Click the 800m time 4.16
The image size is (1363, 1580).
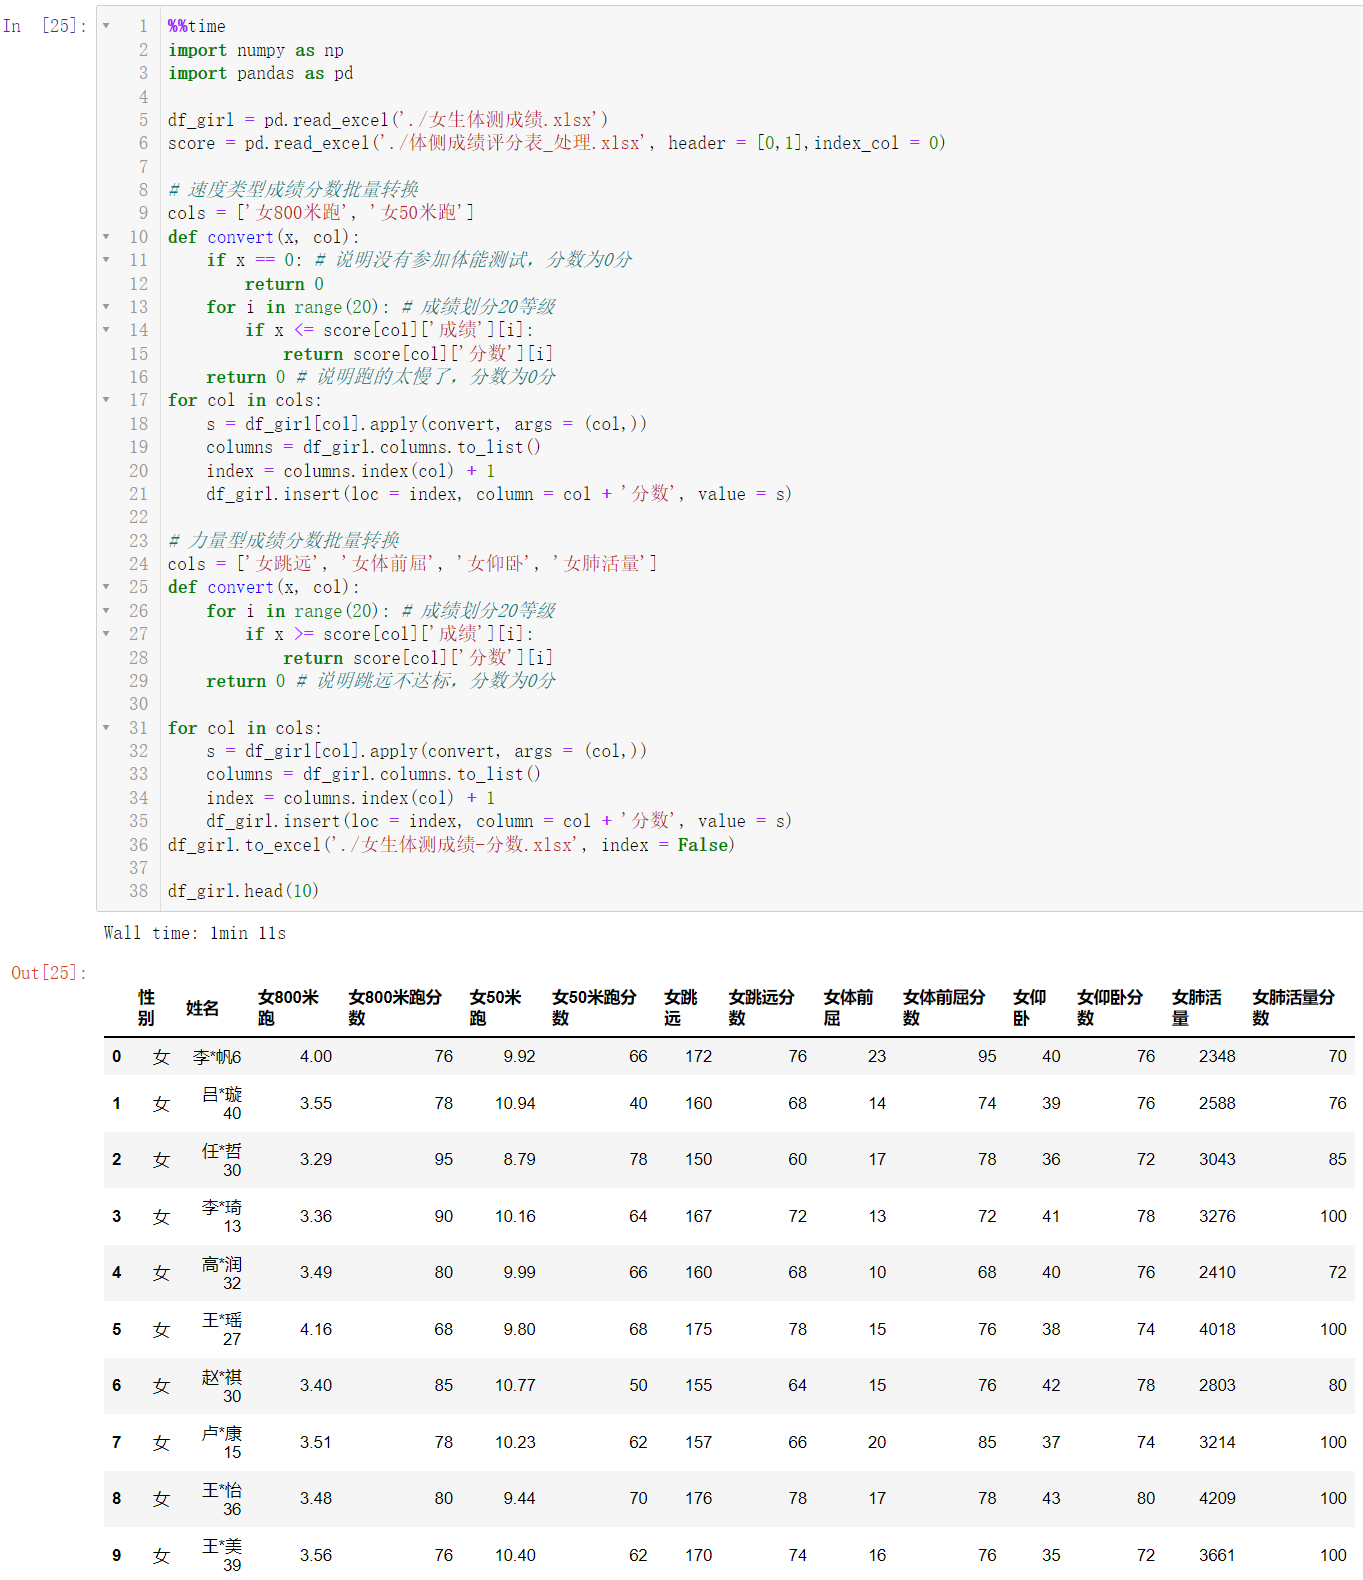point(316,1330)
